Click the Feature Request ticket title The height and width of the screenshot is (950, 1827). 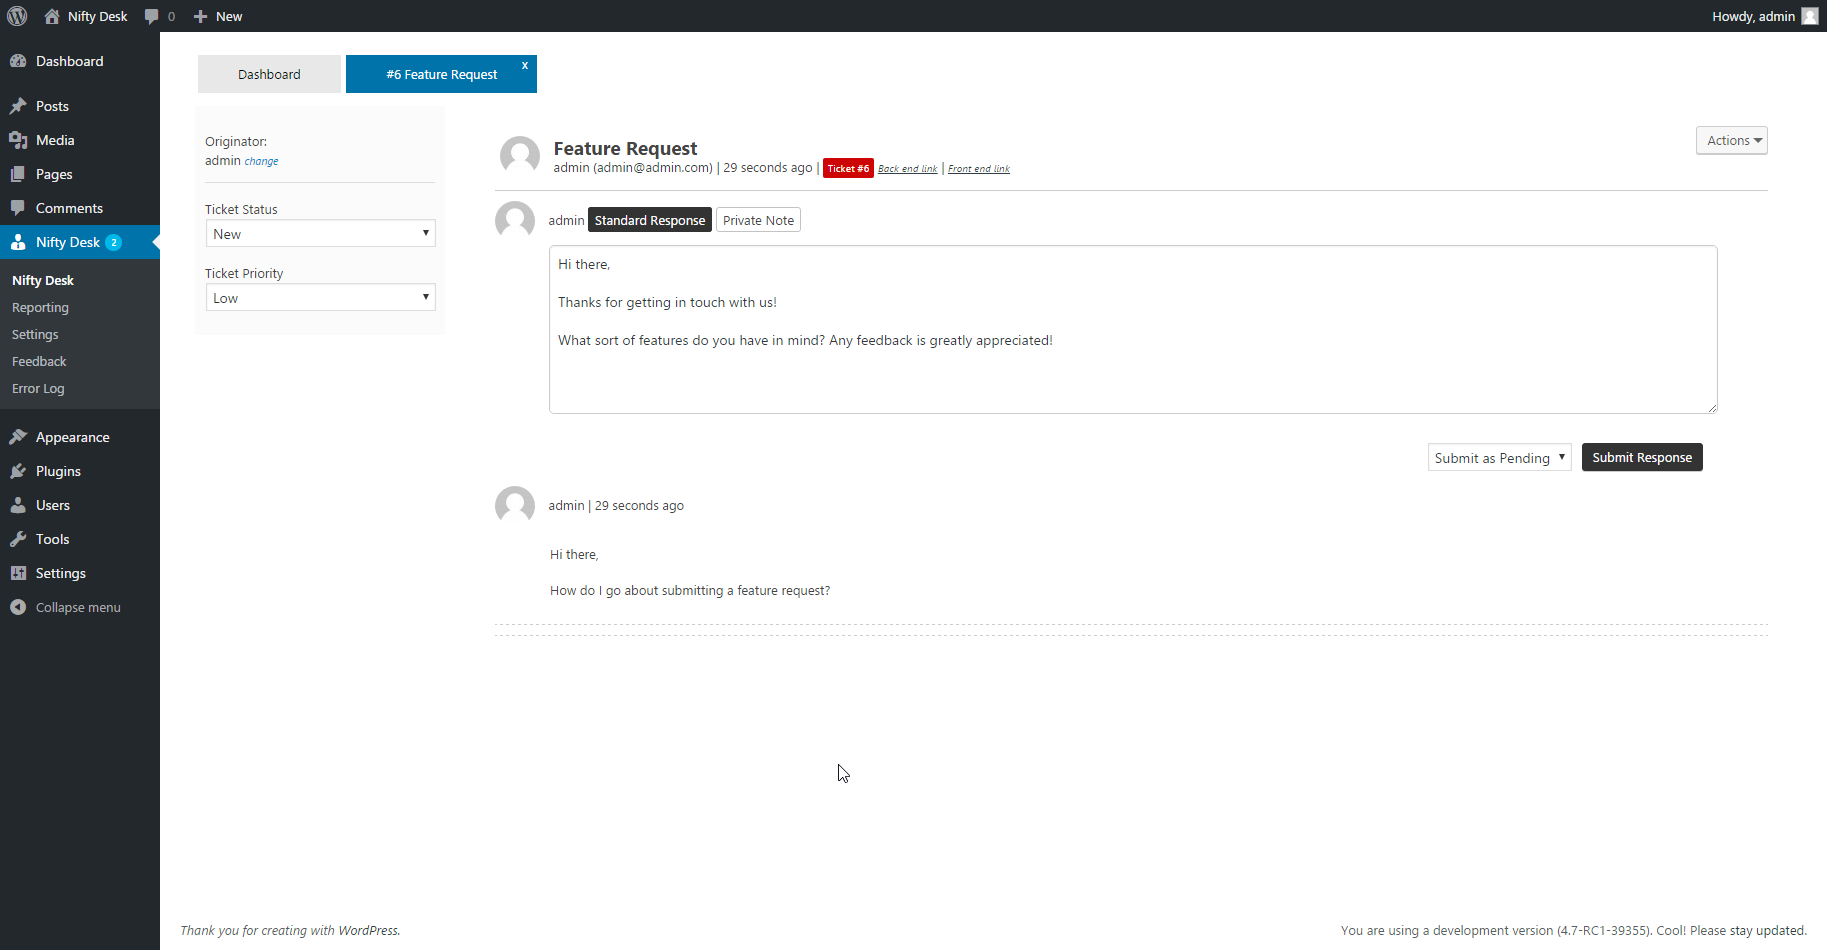click(x=625, y=148)
